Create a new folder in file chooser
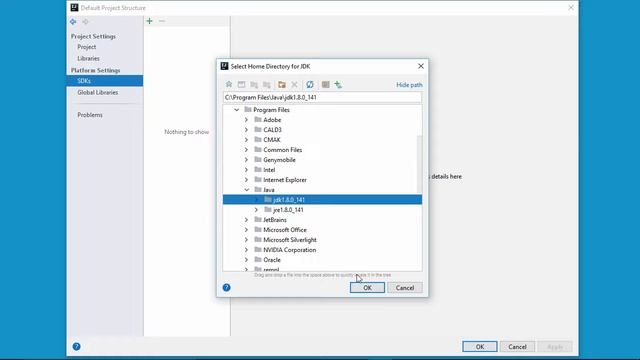 [x=282, y=84]
